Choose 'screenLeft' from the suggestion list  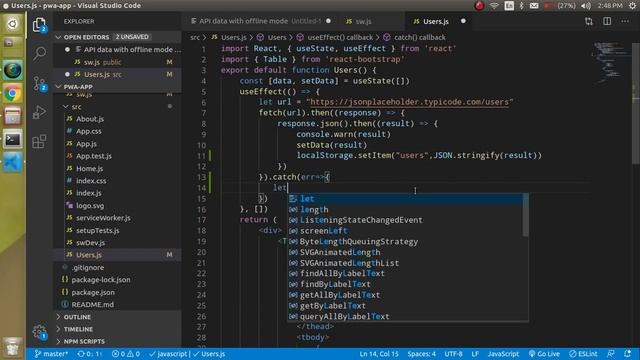click(405, 231)
